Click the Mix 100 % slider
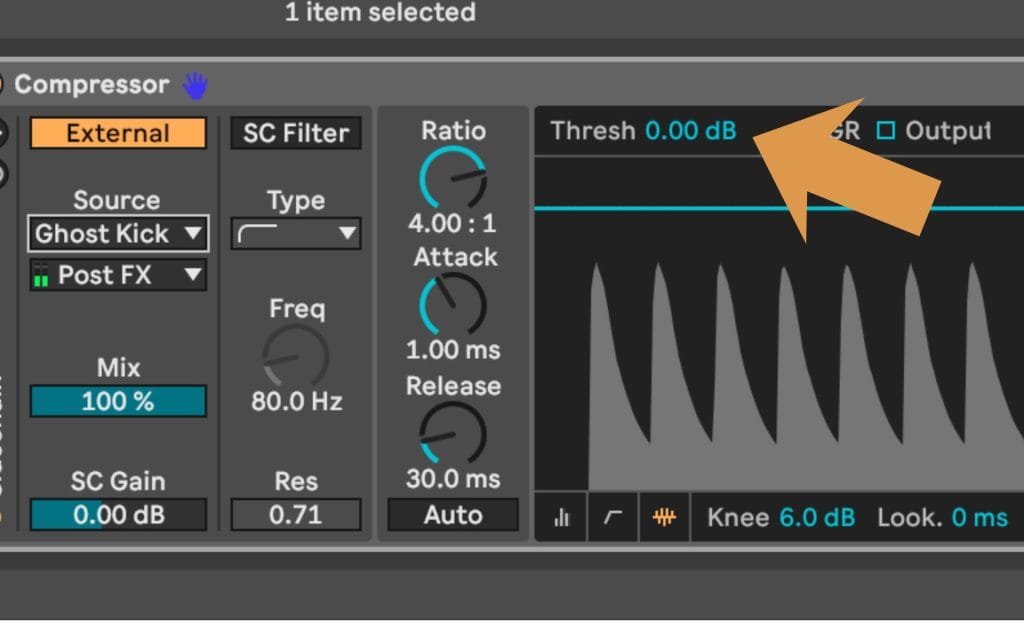The height and width of the screenshot is (640, 1024). point(118,401)
